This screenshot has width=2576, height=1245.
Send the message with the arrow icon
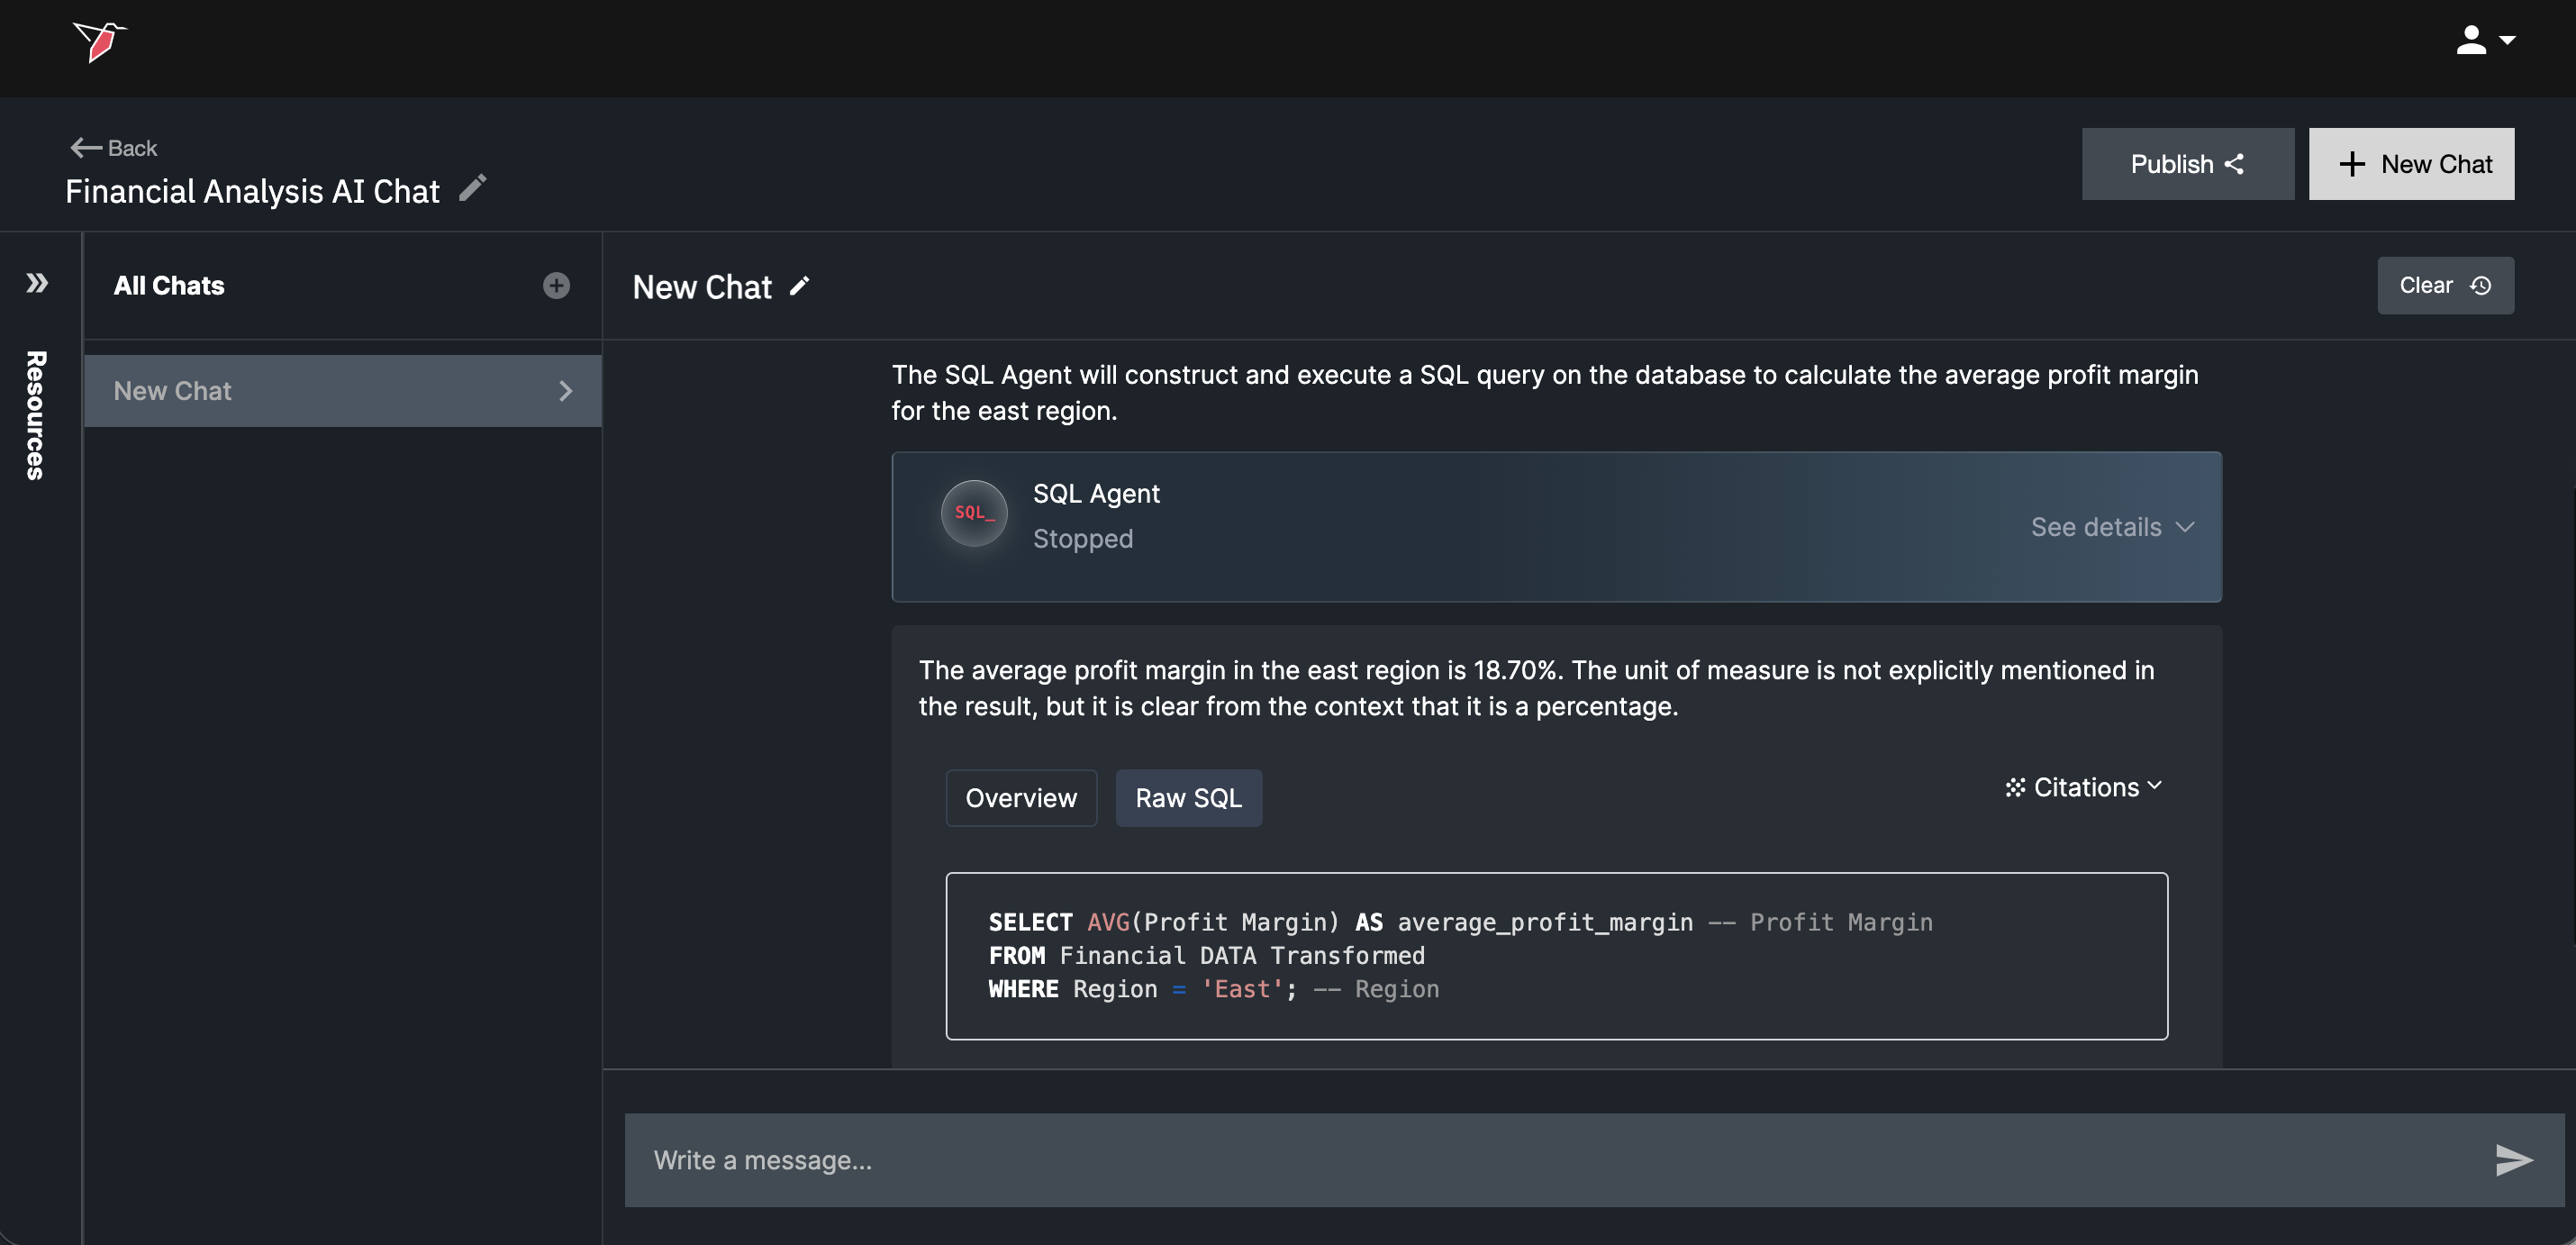(2512, 1160)
